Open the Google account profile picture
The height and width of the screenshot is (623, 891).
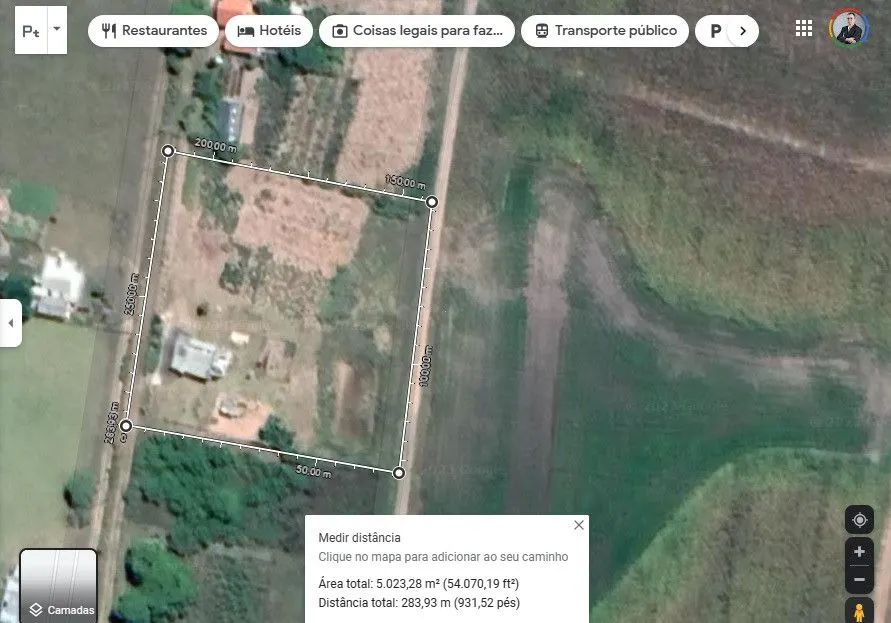point(849,28)
